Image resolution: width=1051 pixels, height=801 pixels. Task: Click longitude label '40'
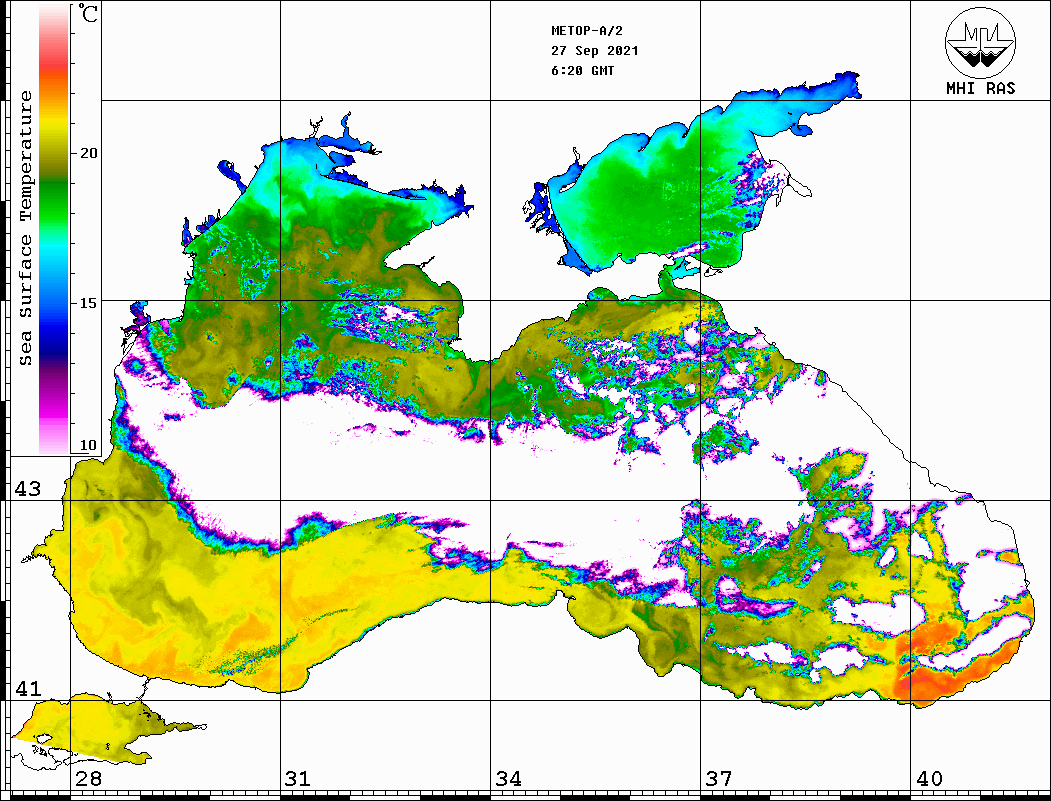click(929, 778)
